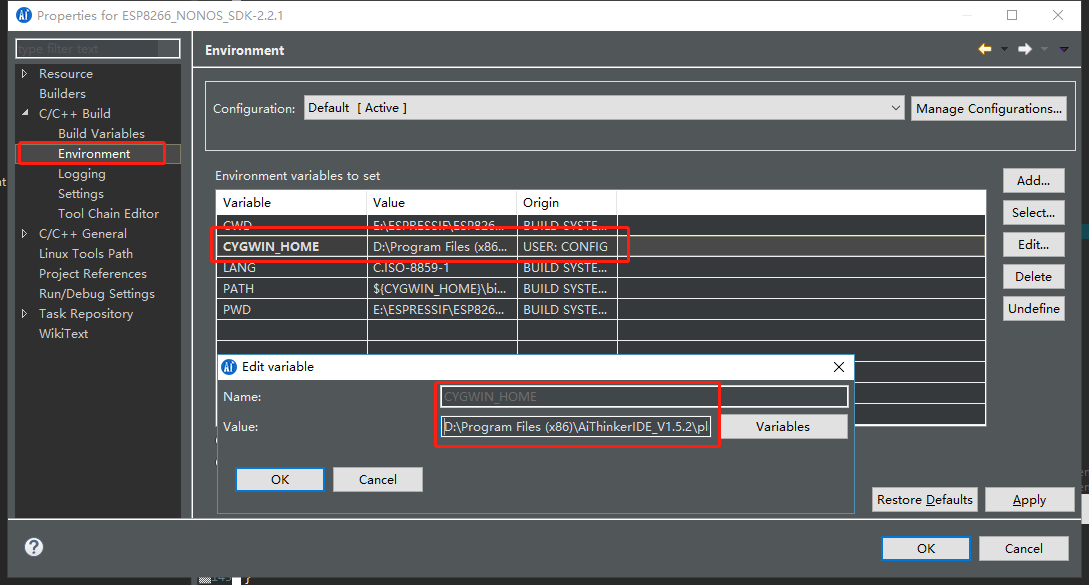Select Logging in the tree

point(82,174)
